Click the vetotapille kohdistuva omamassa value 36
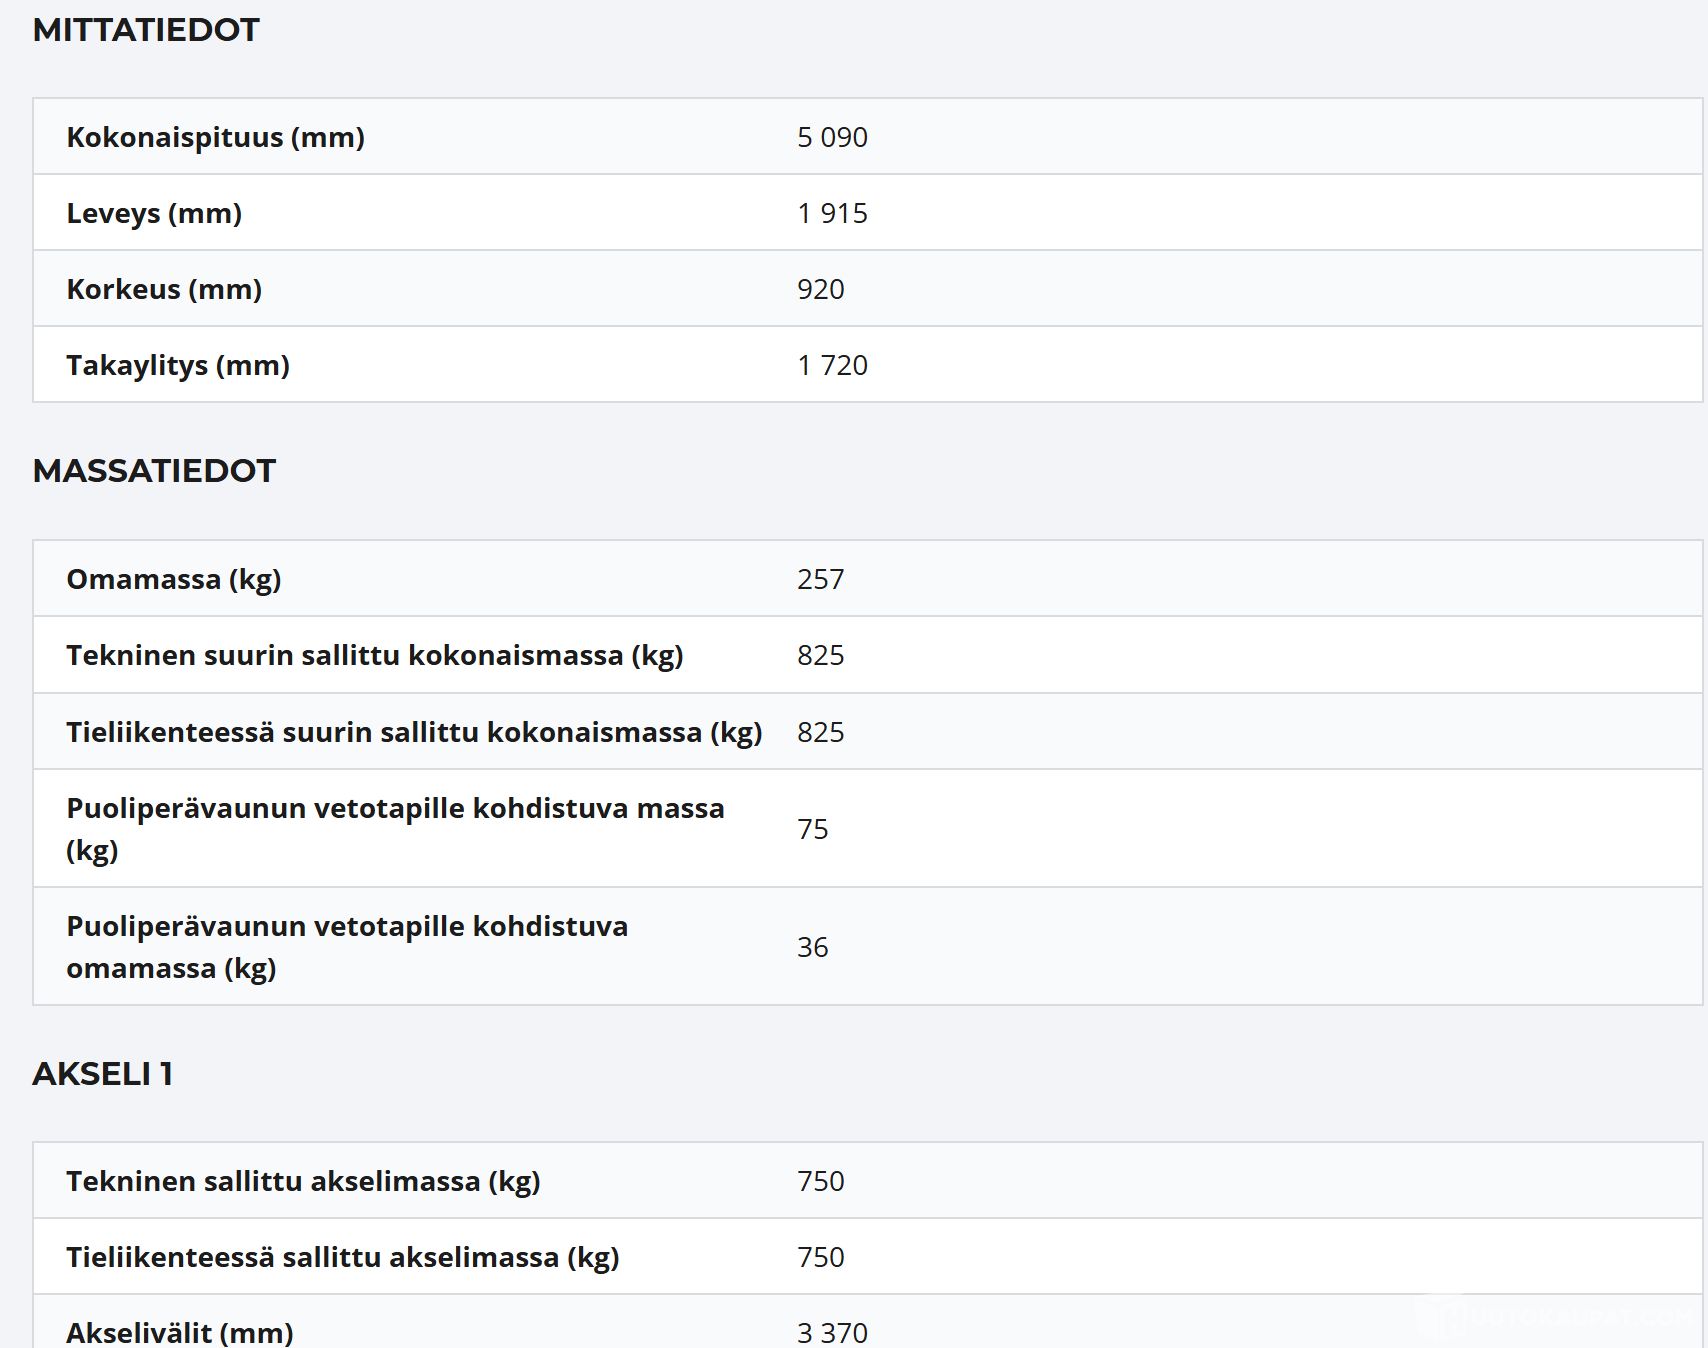The image size is (1708, 1348). (x=812, y=947)
